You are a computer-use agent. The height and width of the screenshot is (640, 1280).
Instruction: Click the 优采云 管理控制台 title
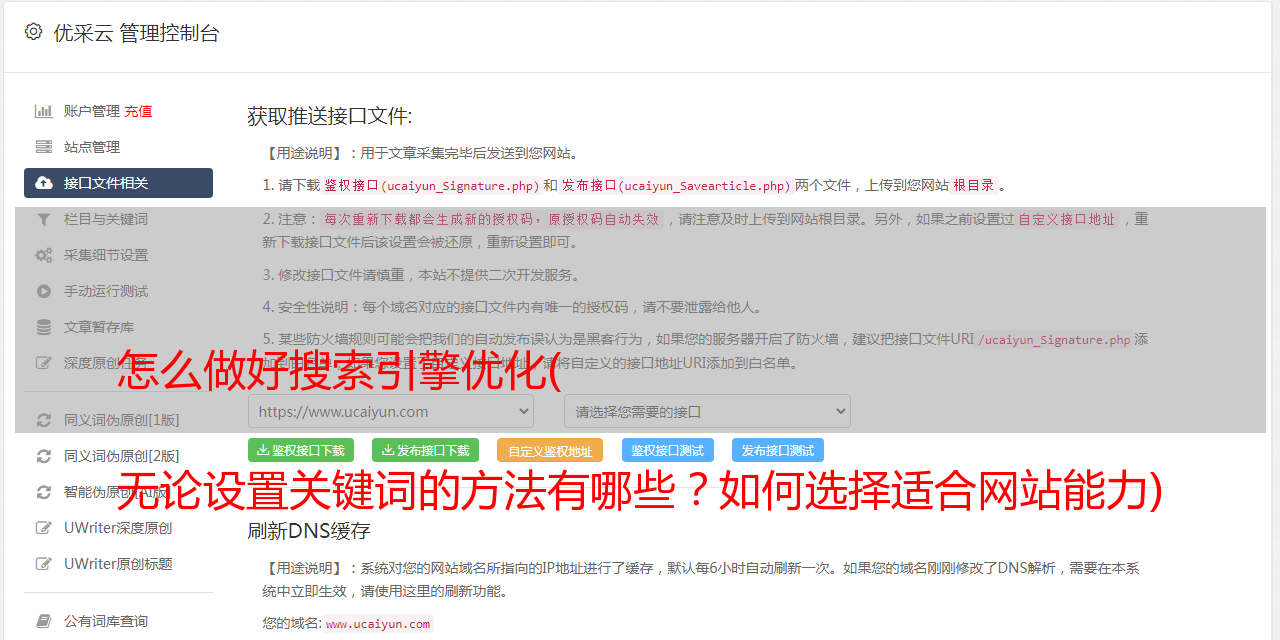(x=136, y=33)
